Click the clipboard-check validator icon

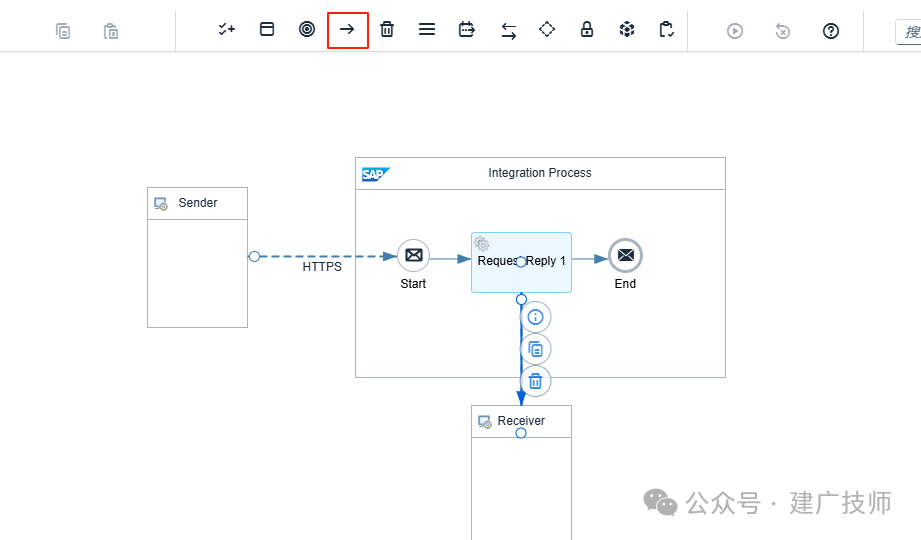pos(666,29)
